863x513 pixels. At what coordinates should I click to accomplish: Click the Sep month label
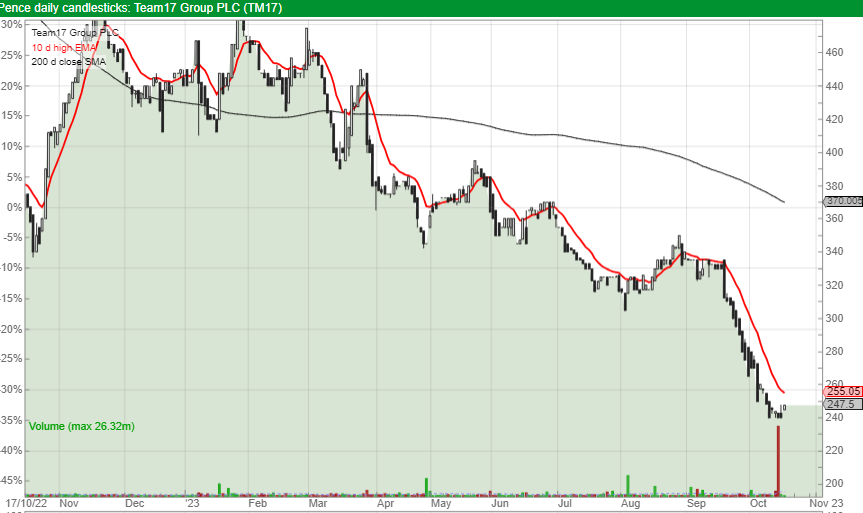pos(696,503)
